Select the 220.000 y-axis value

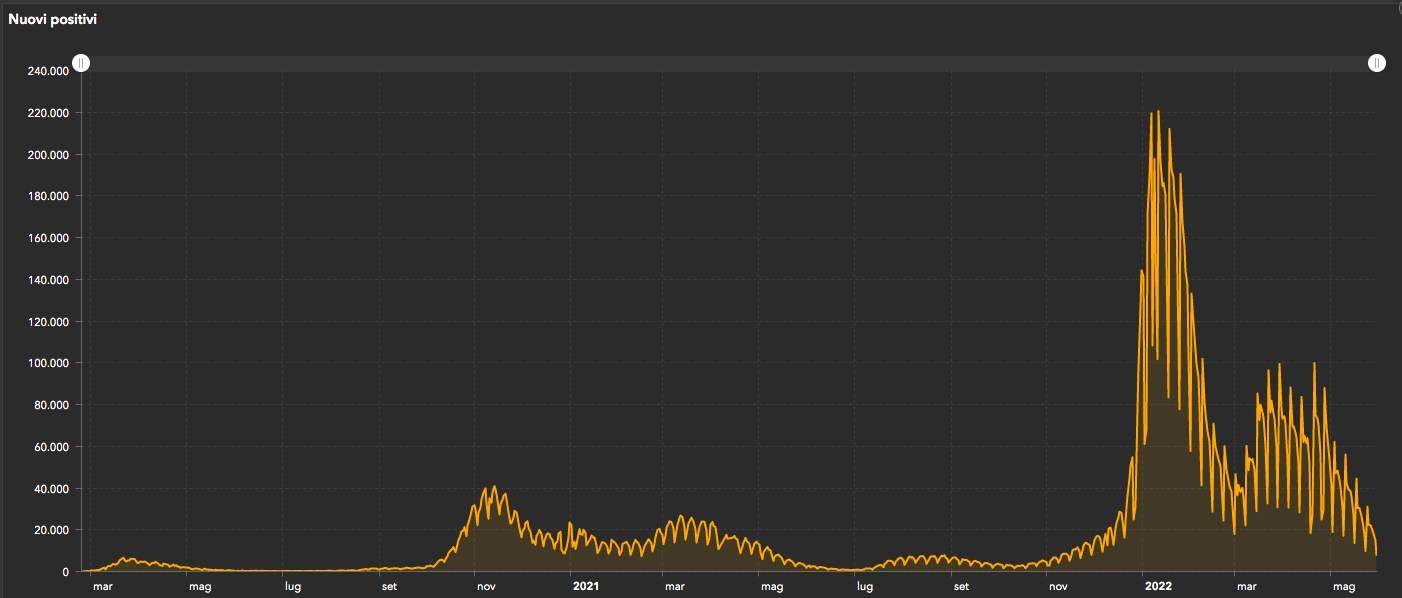tap(47, 113)
